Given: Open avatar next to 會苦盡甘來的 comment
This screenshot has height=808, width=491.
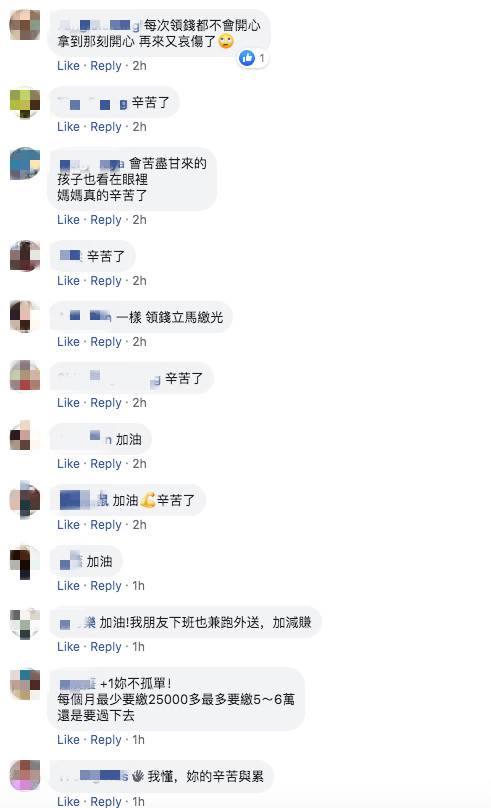Looking at the screenshot, I should click(x=25, y=163).
